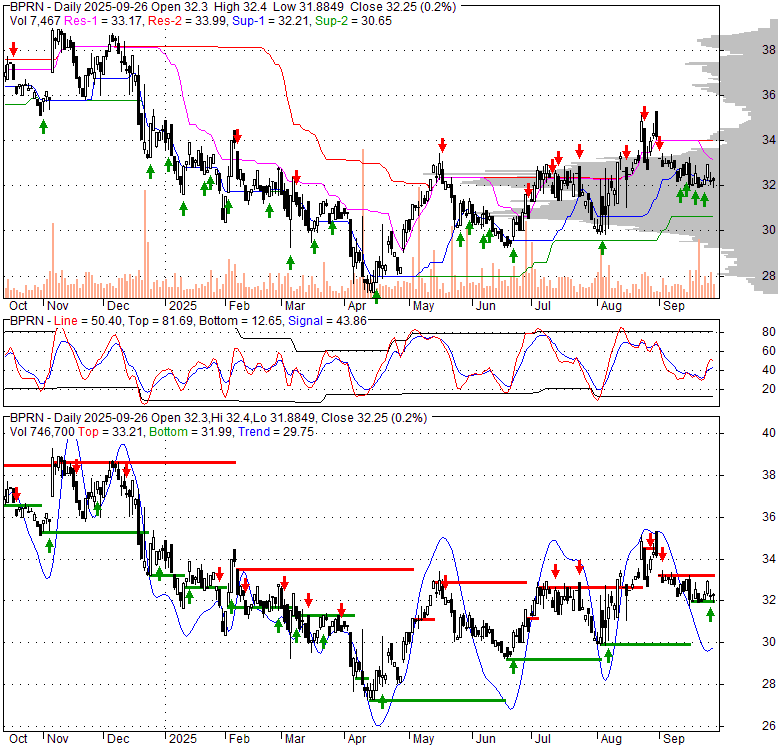The width and height of the screenshot is (780, 745).
Task: Select the oscillator Top = 81.69 value
Action: point(160,321)
